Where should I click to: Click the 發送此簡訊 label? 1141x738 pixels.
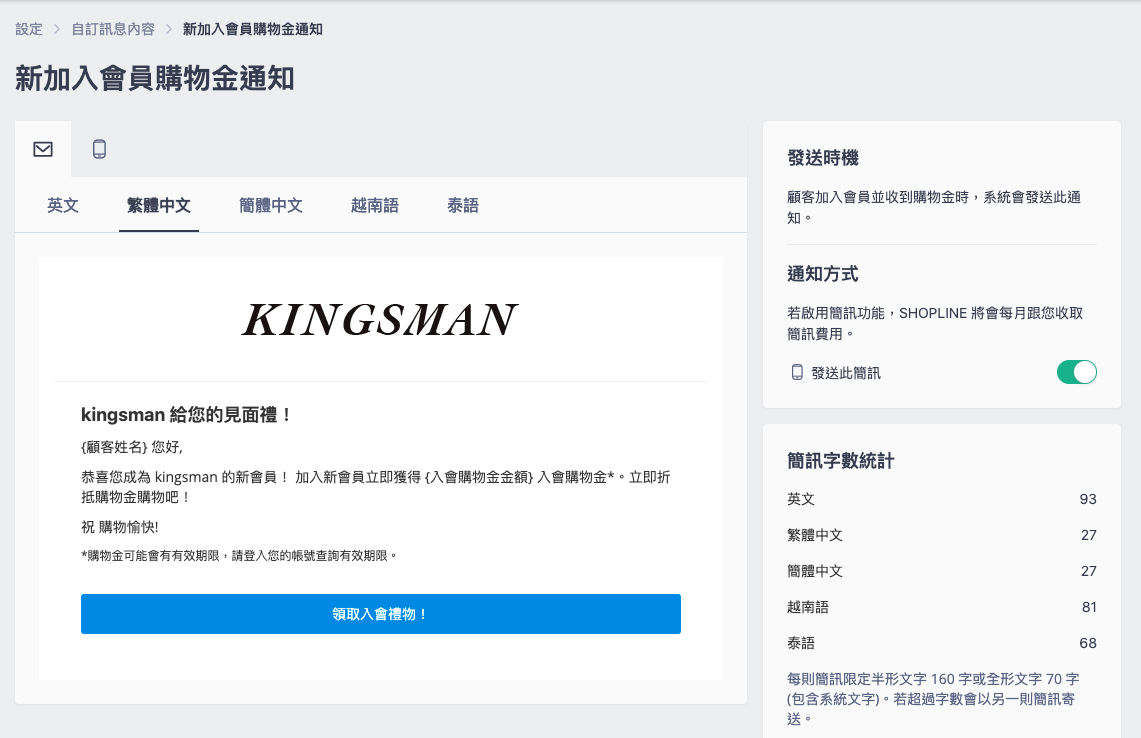tap(846, 373)
